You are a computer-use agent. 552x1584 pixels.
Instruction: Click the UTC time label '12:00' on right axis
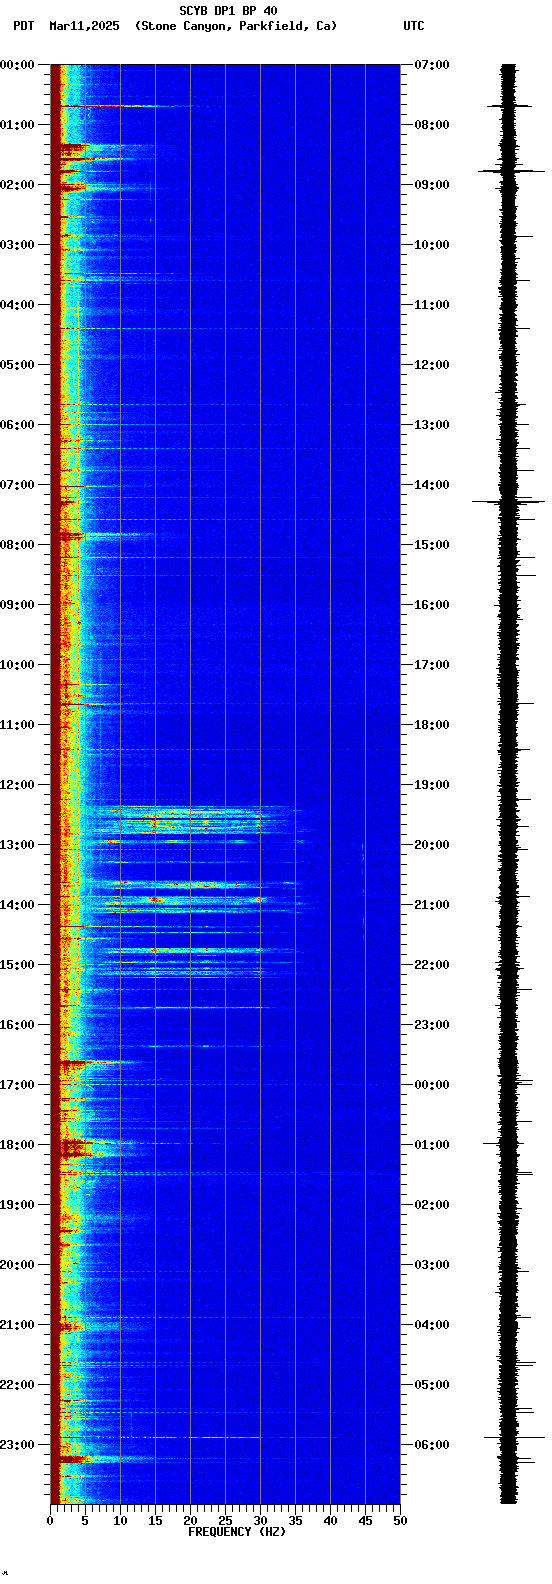(432, 365)
